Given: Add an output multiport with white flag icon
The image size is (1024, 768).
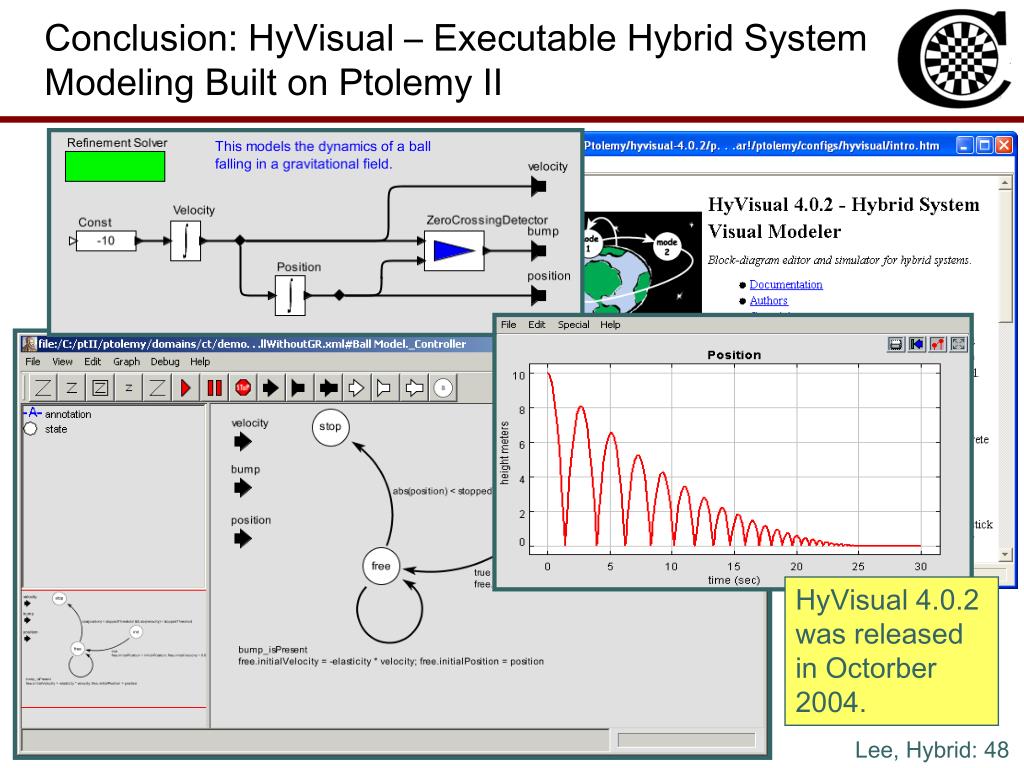Looking at the screenshot, I should [384, 388].
